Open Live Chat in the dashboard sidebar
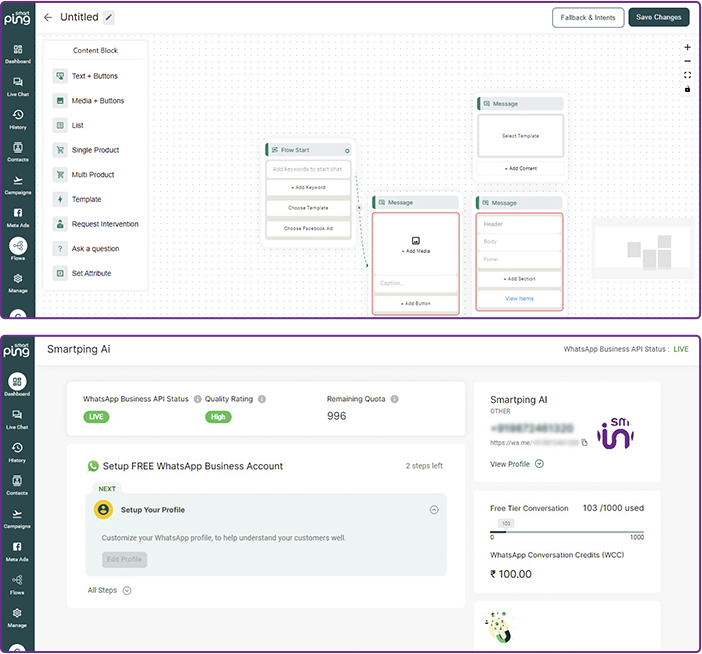 (17, 419)
